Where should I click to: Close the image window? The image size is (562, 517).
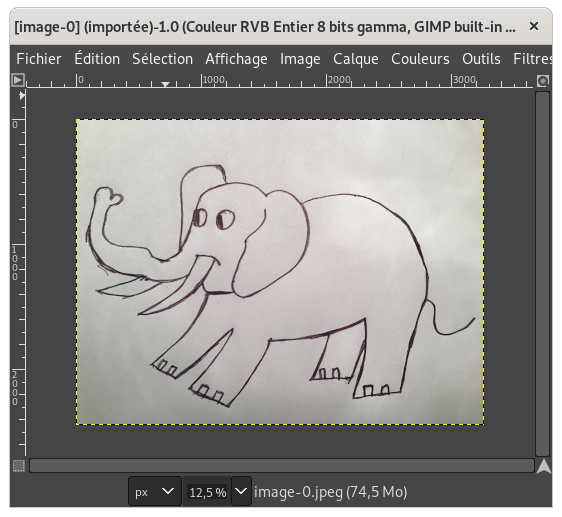point(534,26)
